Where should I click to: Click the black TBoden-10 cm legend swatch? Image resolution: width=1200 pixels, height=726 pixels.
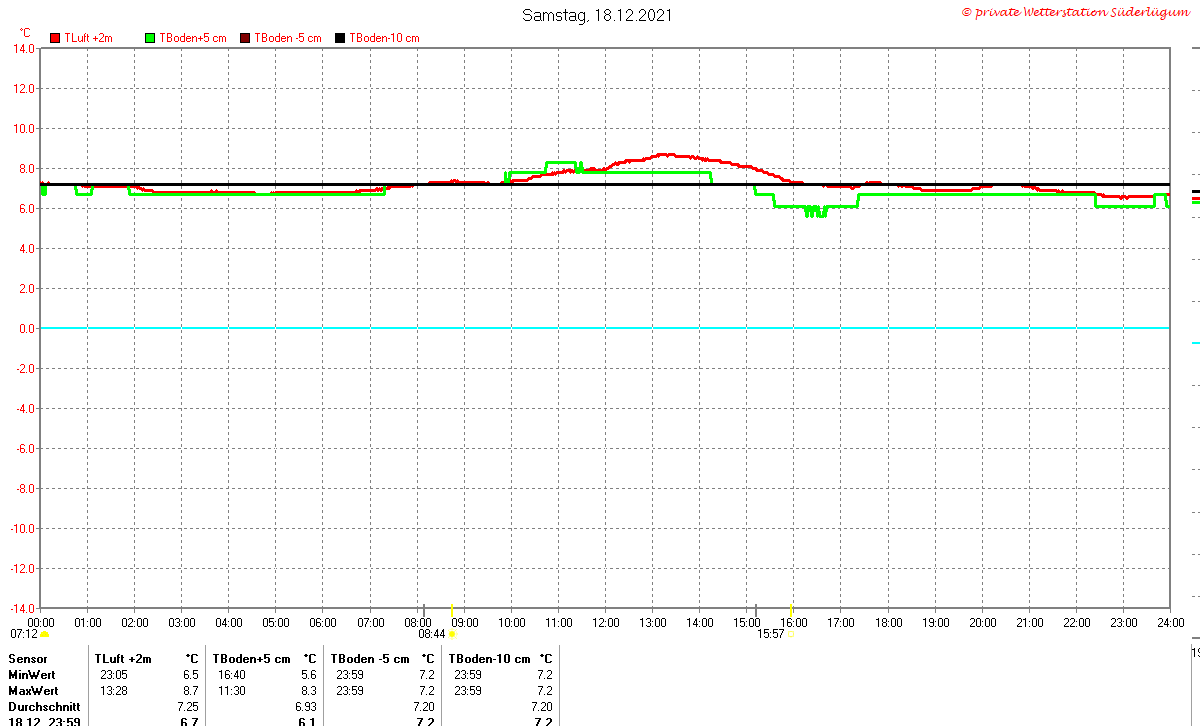[x=340, y=38]
